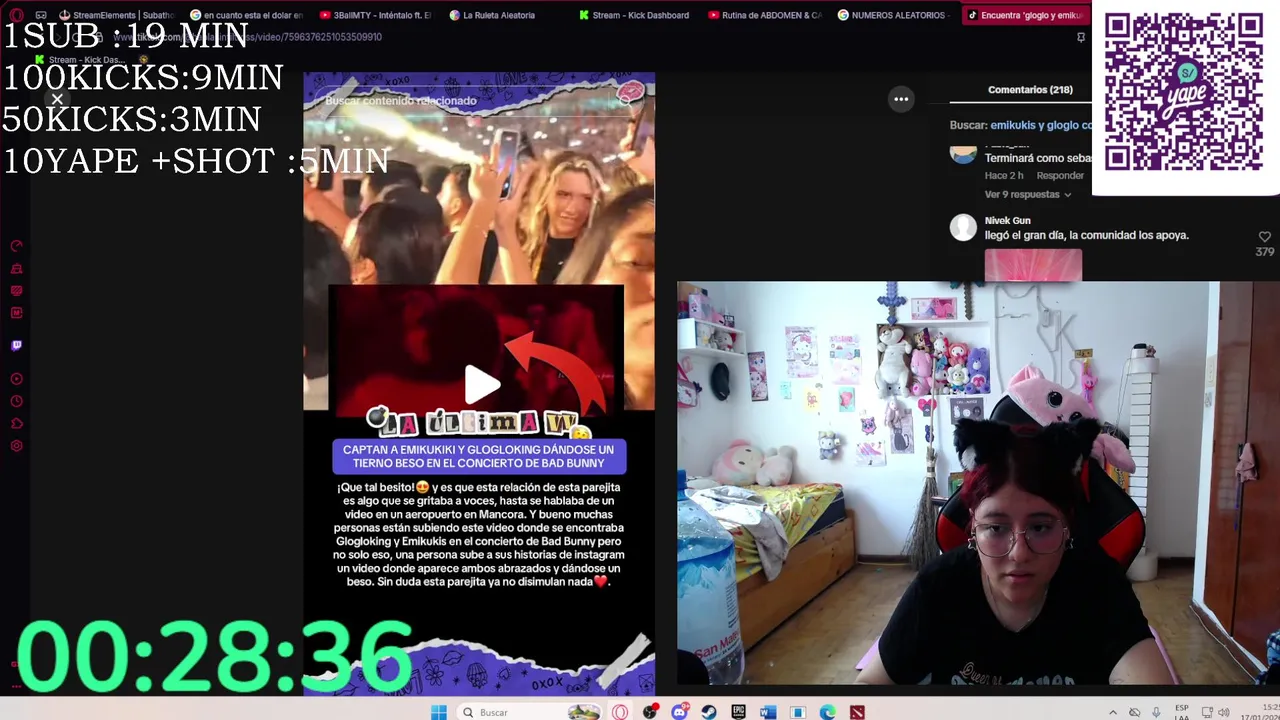Open Opera GX from the taskbar
Viewport: 1280px width, 720px height.
[620, 712]
